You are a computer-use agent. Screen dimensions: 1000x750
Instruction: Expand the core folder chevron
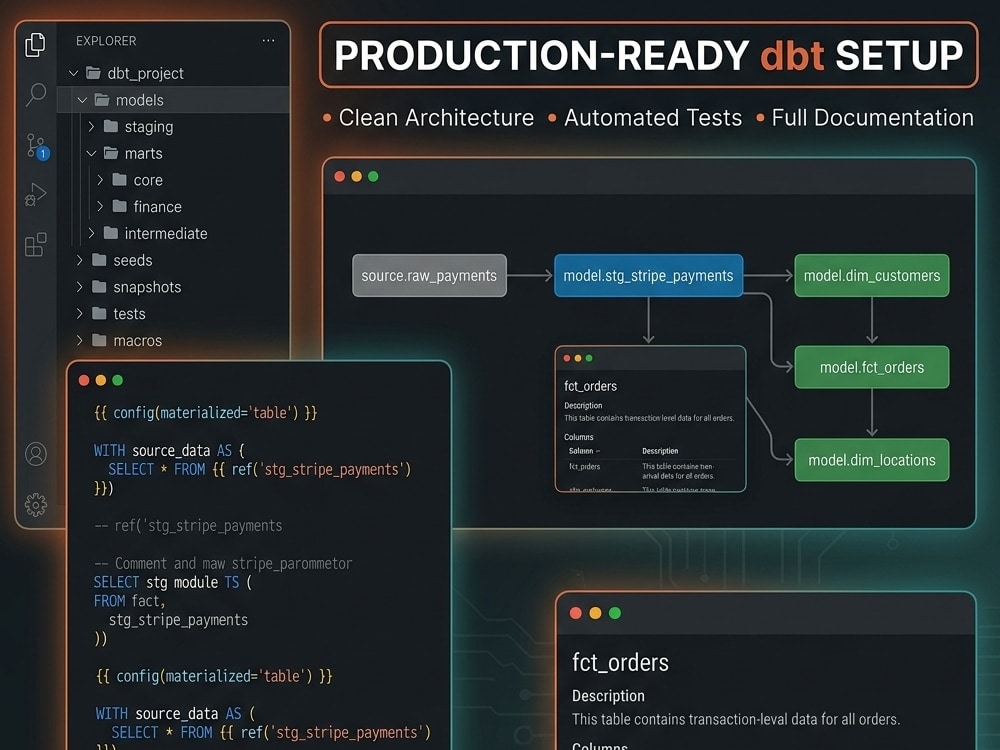pos(100,180)
